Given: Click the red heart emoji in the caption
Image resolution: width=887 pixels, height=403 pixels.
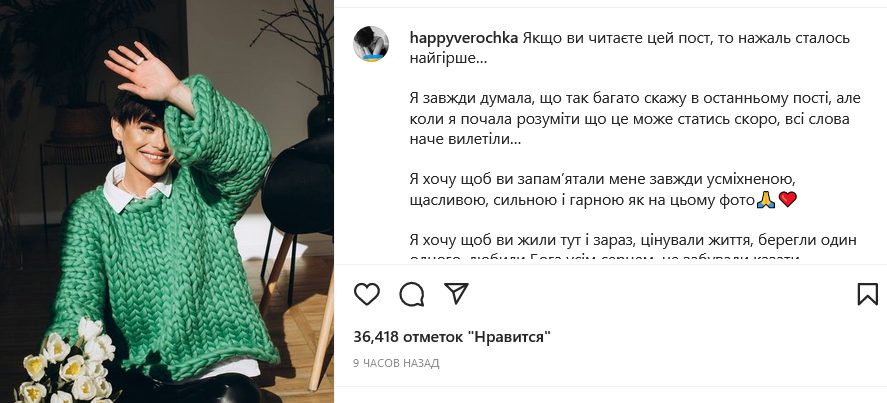Looking at the screenshot, I should coord(787,199).
